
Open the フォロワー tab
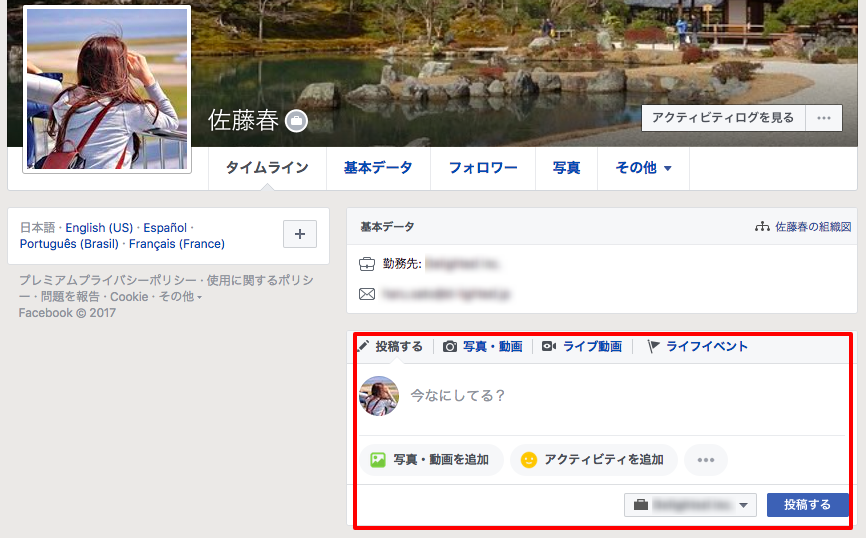click(x=483, y=168)
